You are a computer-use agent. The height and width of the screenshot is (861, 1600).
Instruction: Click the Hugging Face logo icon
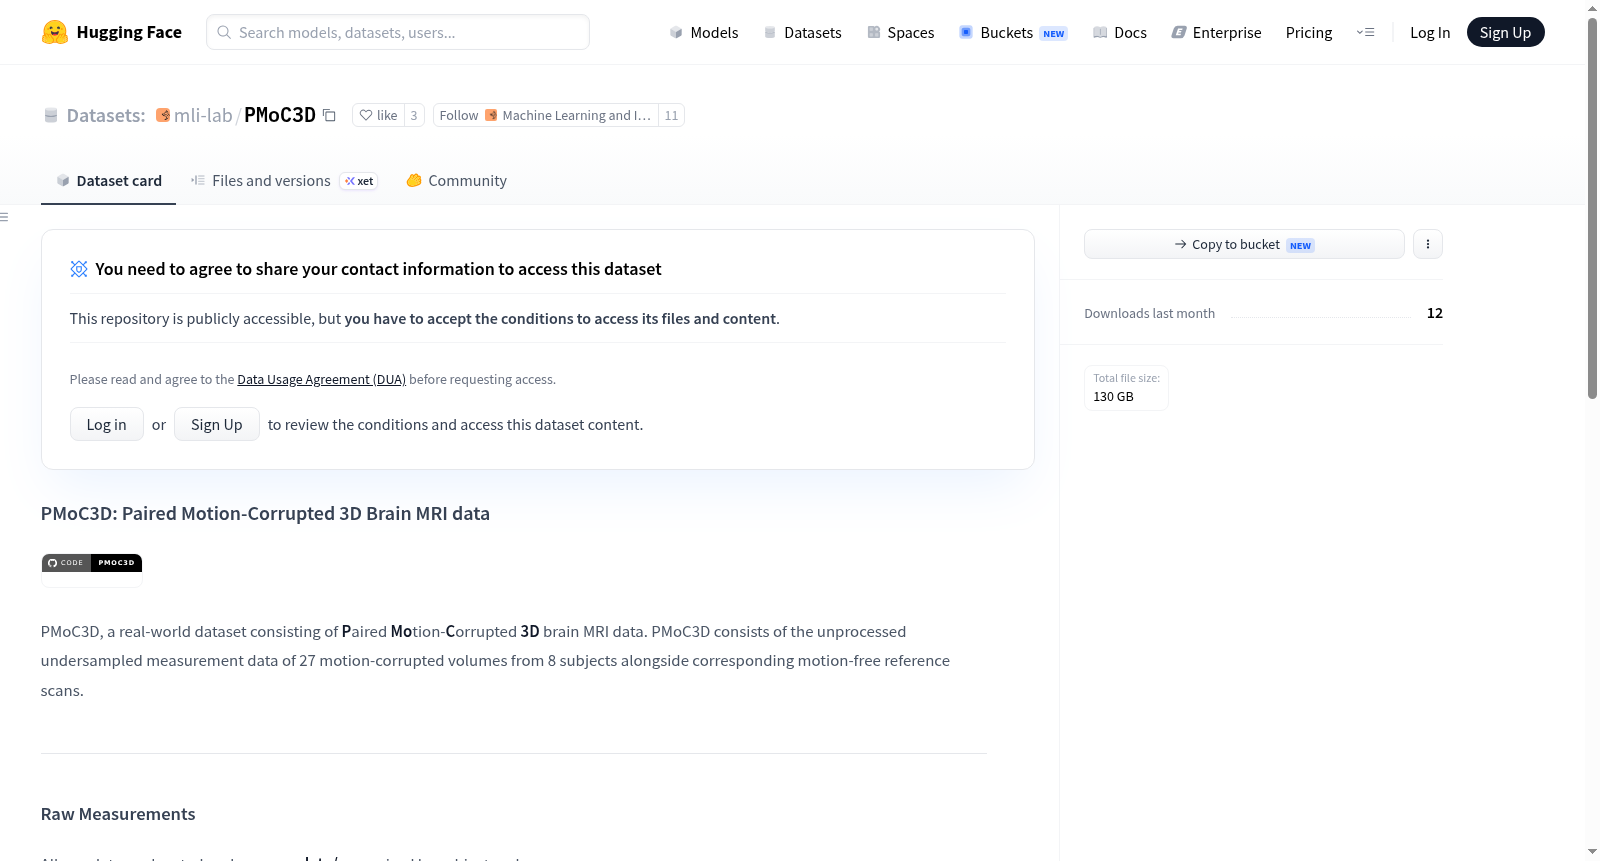pos(55,32)
